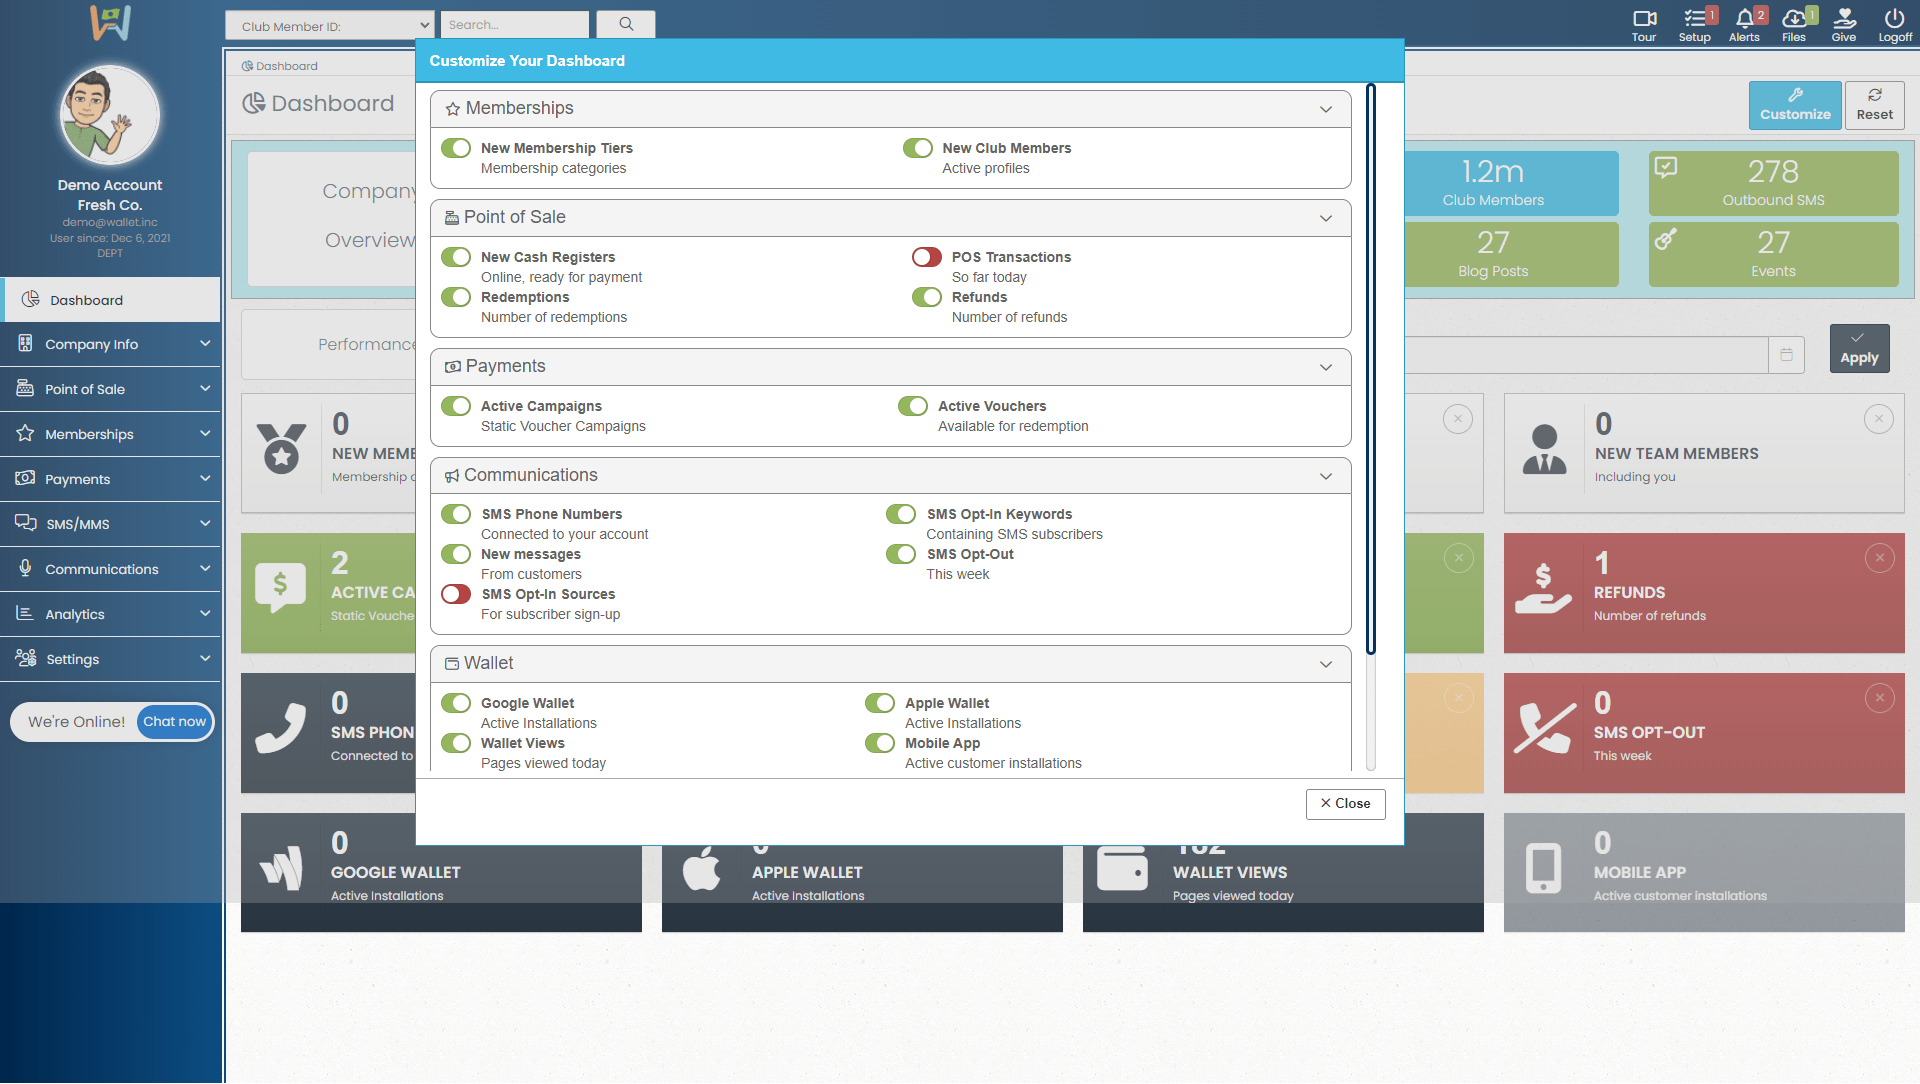Image resolution: width=1920 pixels, height=1084 pixels.
Task: Toggle Google Wallet switch
Action: [456, 703]
